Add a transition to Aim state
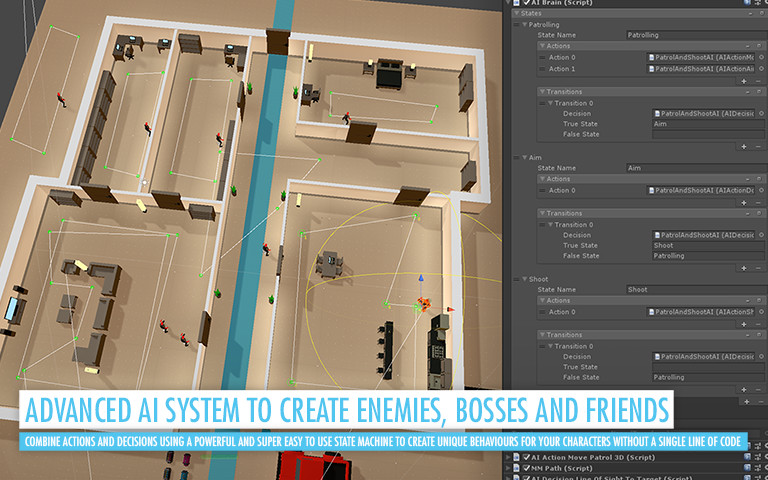This screenshot has height=480, width=768. (744, 268)
